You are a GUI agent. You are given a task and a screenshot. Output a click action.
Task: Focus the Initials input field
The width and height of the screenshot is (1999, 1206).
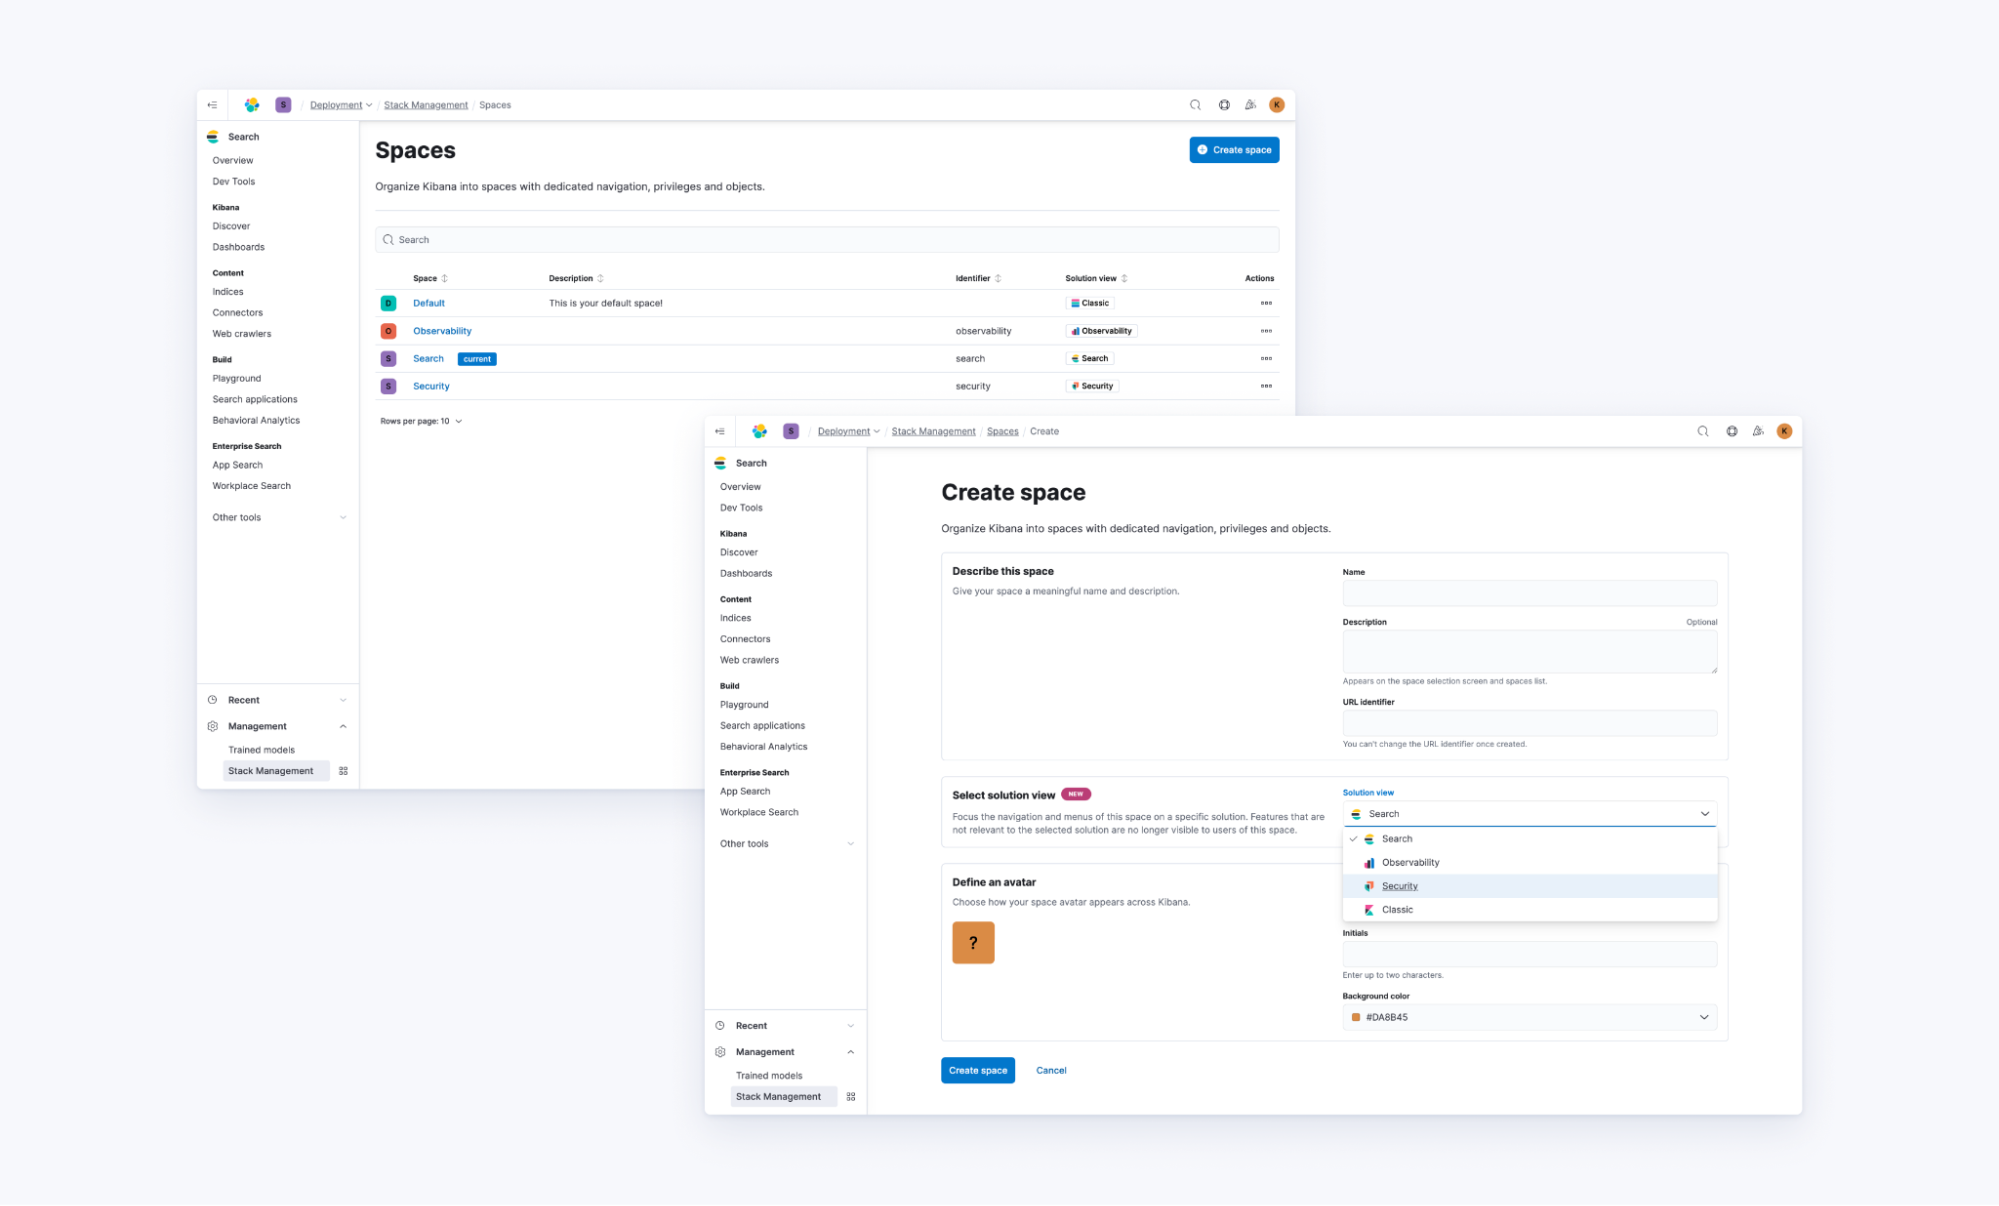(x=1530, y=954)
